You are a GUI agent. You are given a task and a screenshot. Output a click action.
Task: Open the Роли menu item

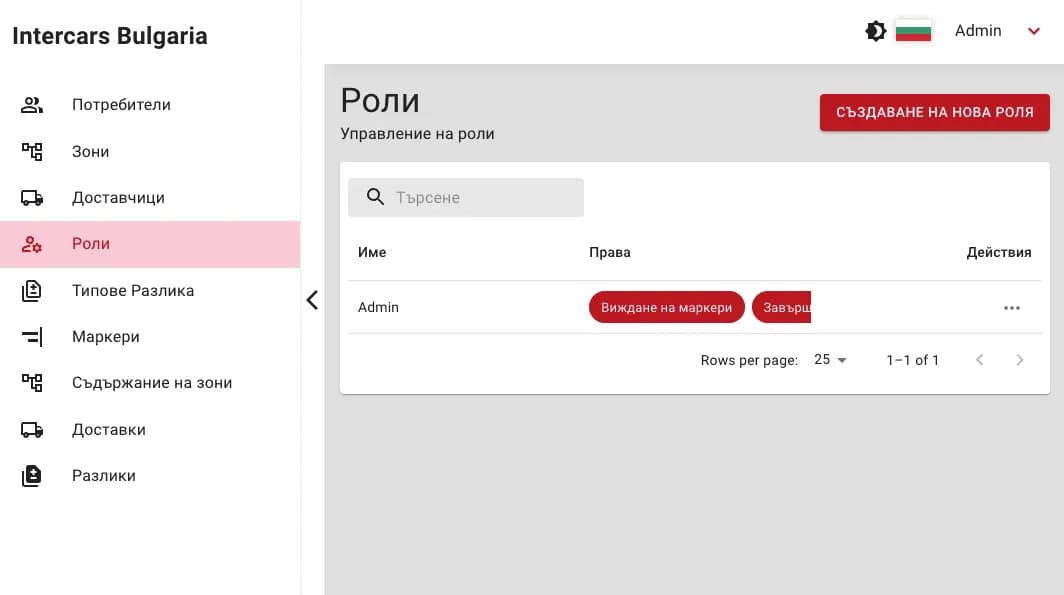(x=150, y=244)
